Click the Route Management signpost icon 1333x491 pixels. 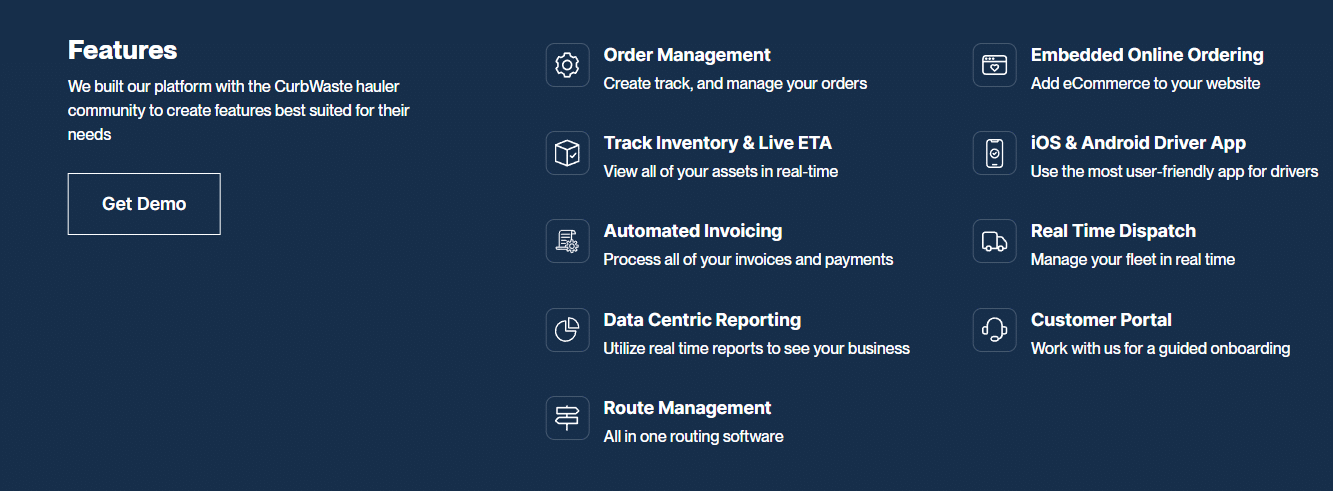coord(567,418)
